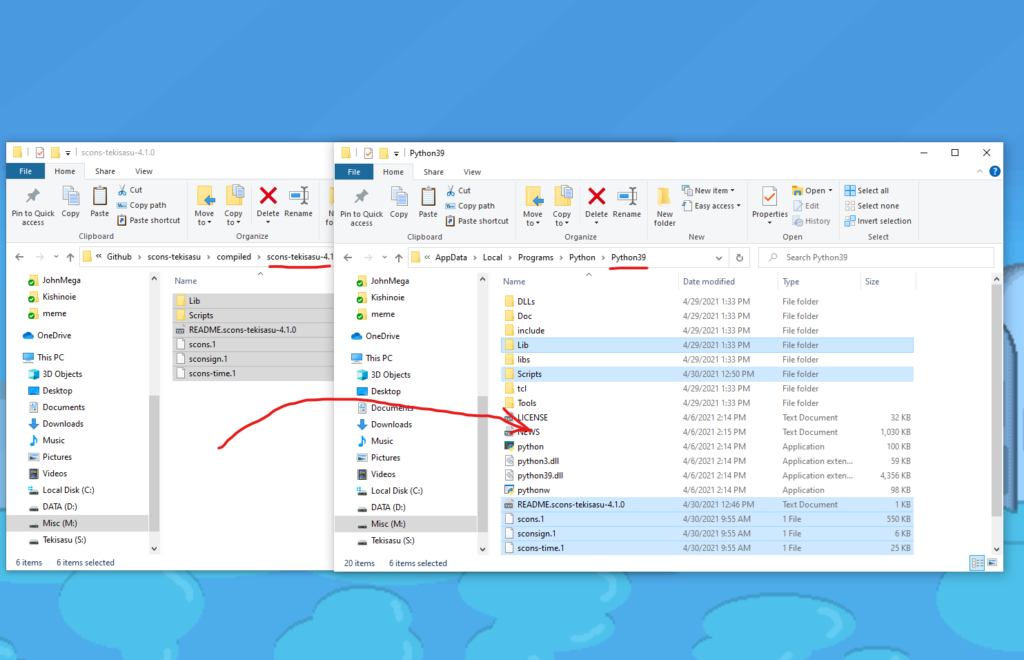This screenshot has width=1024, height=660.
Task: Click Programs in the Python39 address path
Action: 536,257
